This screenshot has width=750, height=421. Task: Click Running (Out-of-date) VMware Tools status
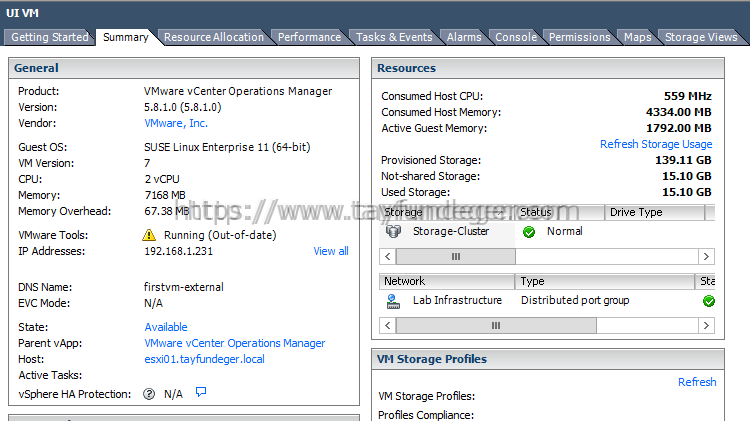click(x=220, y=235)
